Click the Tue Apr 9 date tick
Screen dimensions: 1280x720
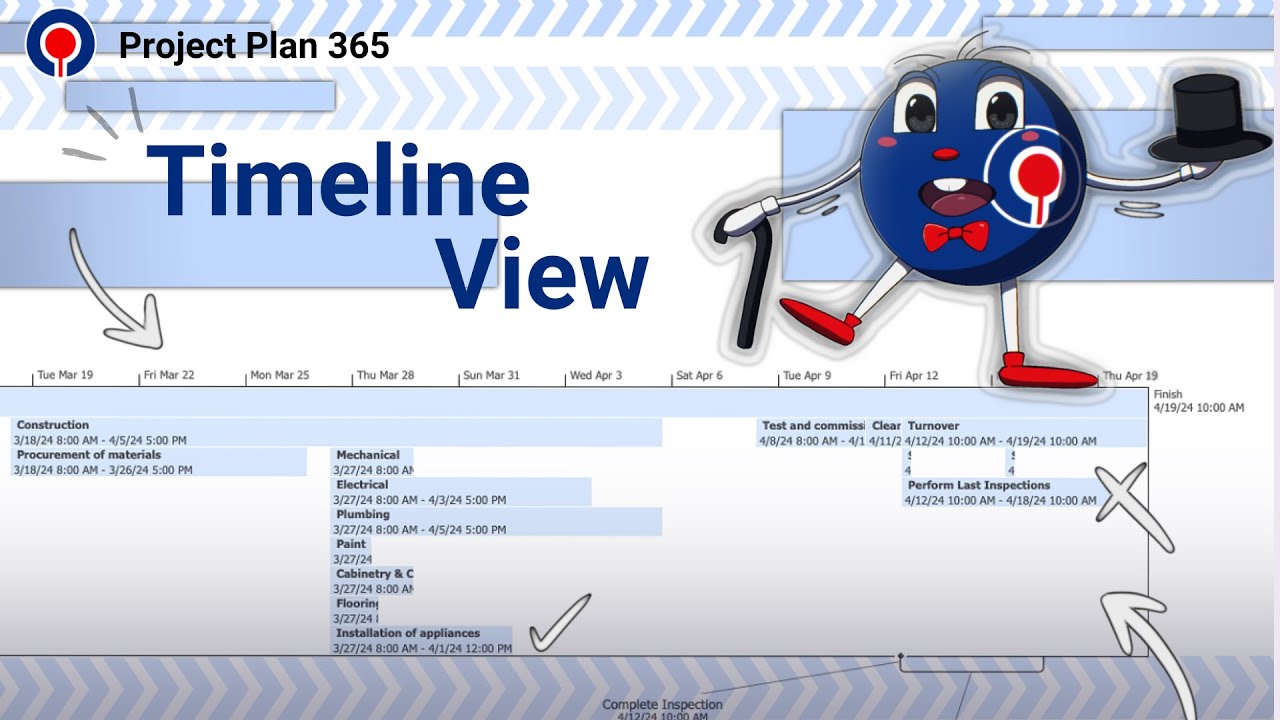coord(805,375)
